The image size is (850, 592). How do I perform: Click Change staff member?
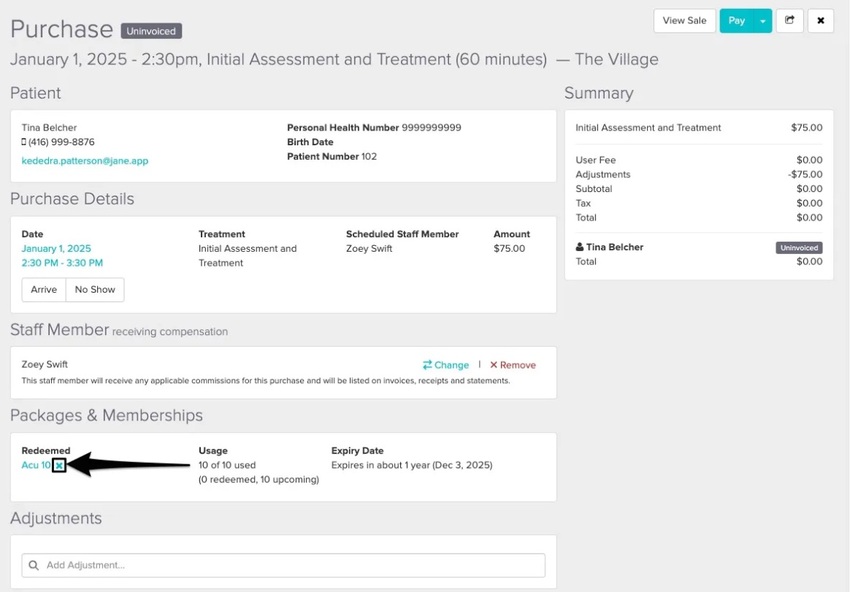point(446,365)
